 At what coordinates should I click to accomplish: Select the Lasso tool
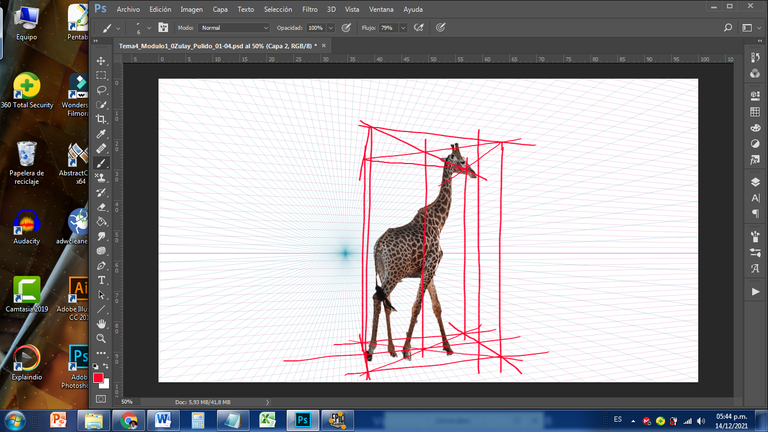click(101, 90)
